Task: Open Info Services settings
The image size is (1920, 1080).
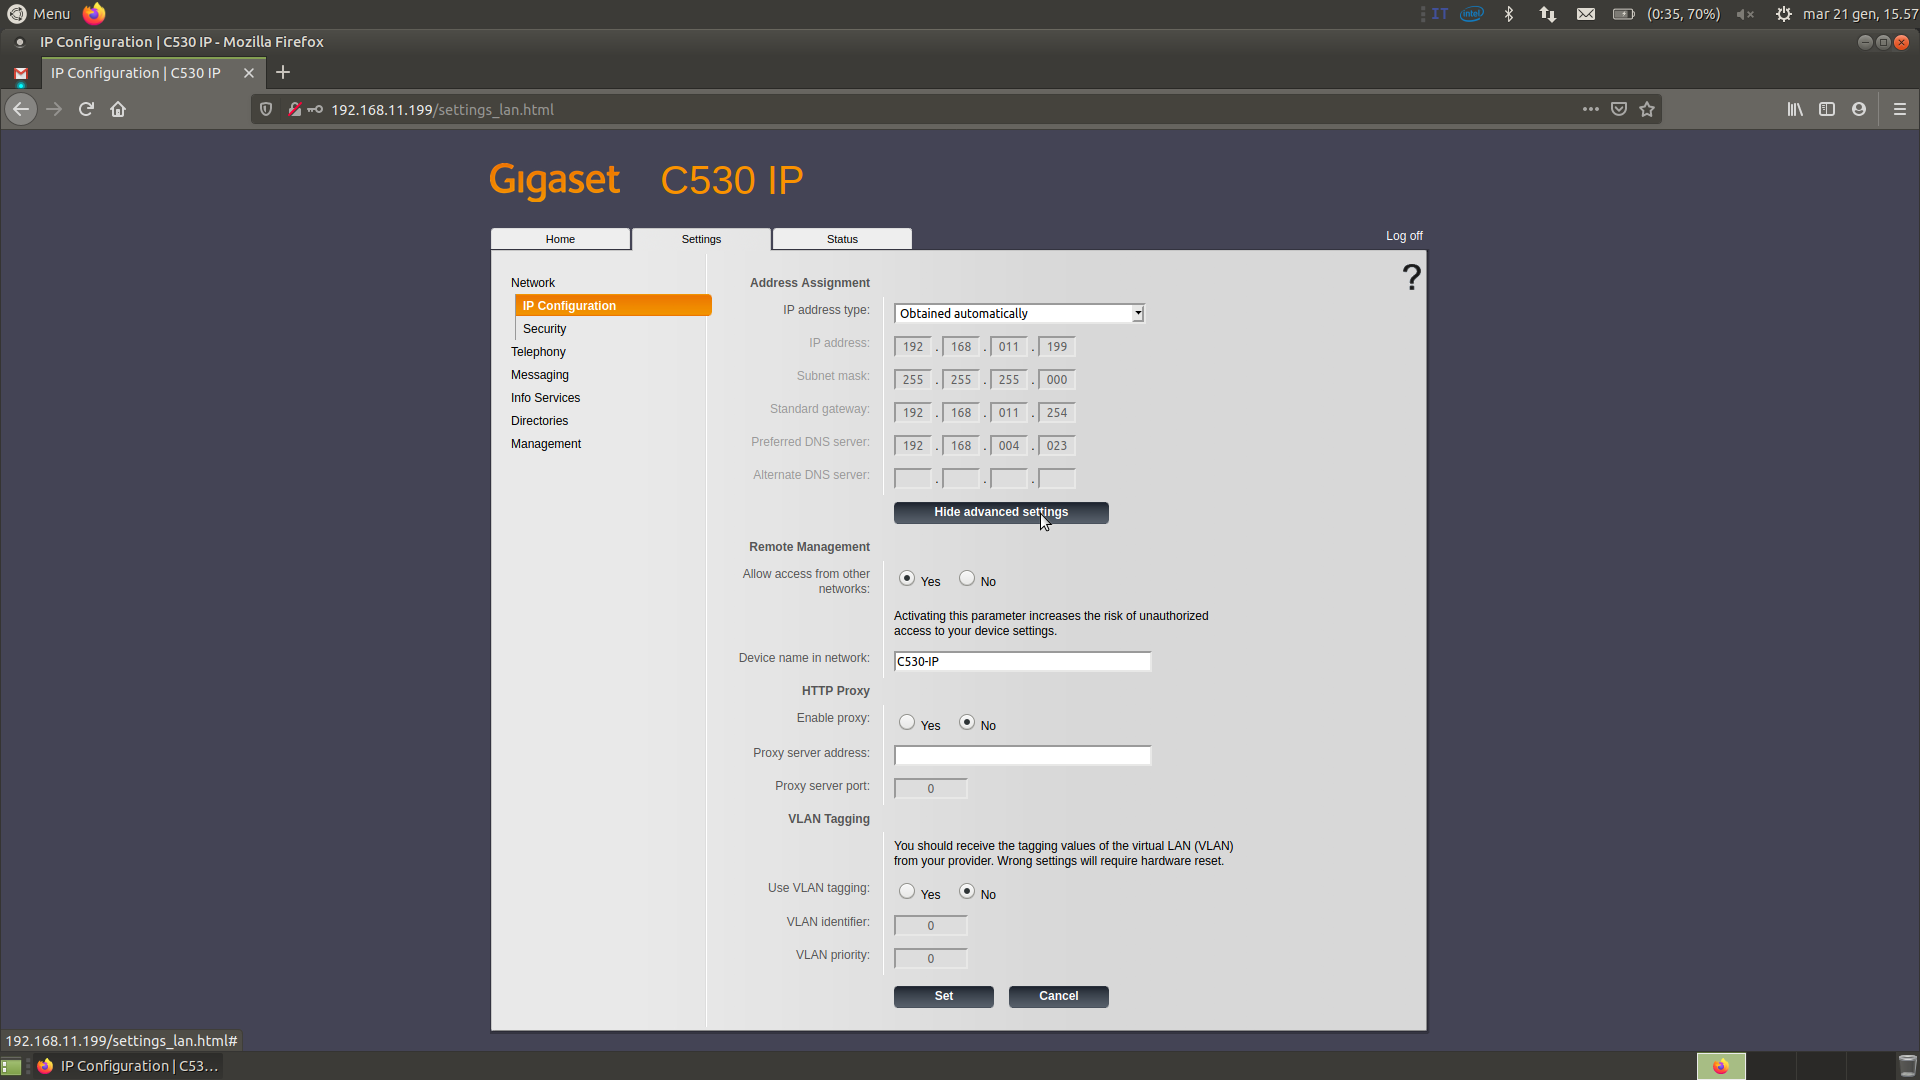Action: click(545, 398)
